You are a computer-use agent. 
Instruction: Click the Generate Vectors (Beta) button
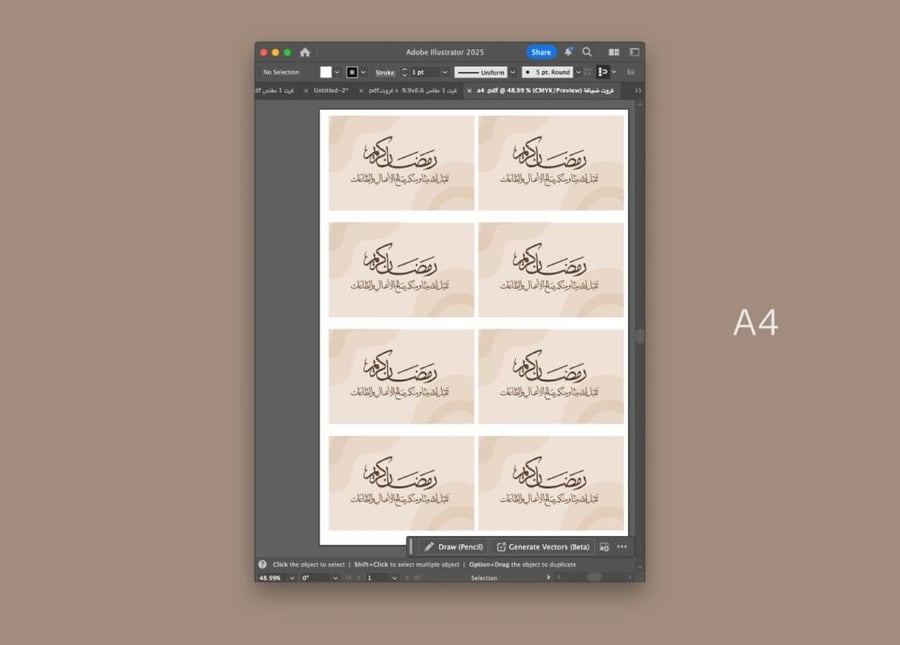tap(543, 547)
